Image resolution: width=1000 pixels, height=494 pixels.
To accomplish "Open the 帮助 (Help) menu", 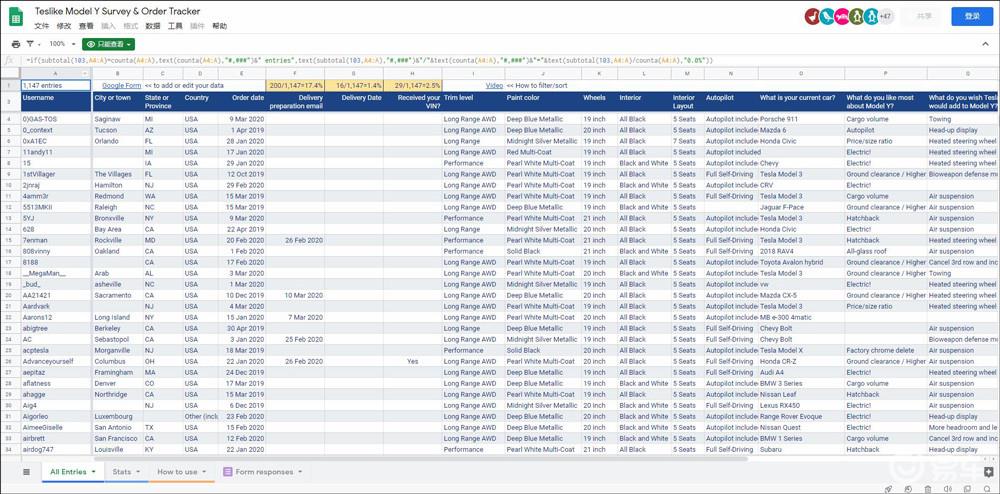I will tap(219, 26).
